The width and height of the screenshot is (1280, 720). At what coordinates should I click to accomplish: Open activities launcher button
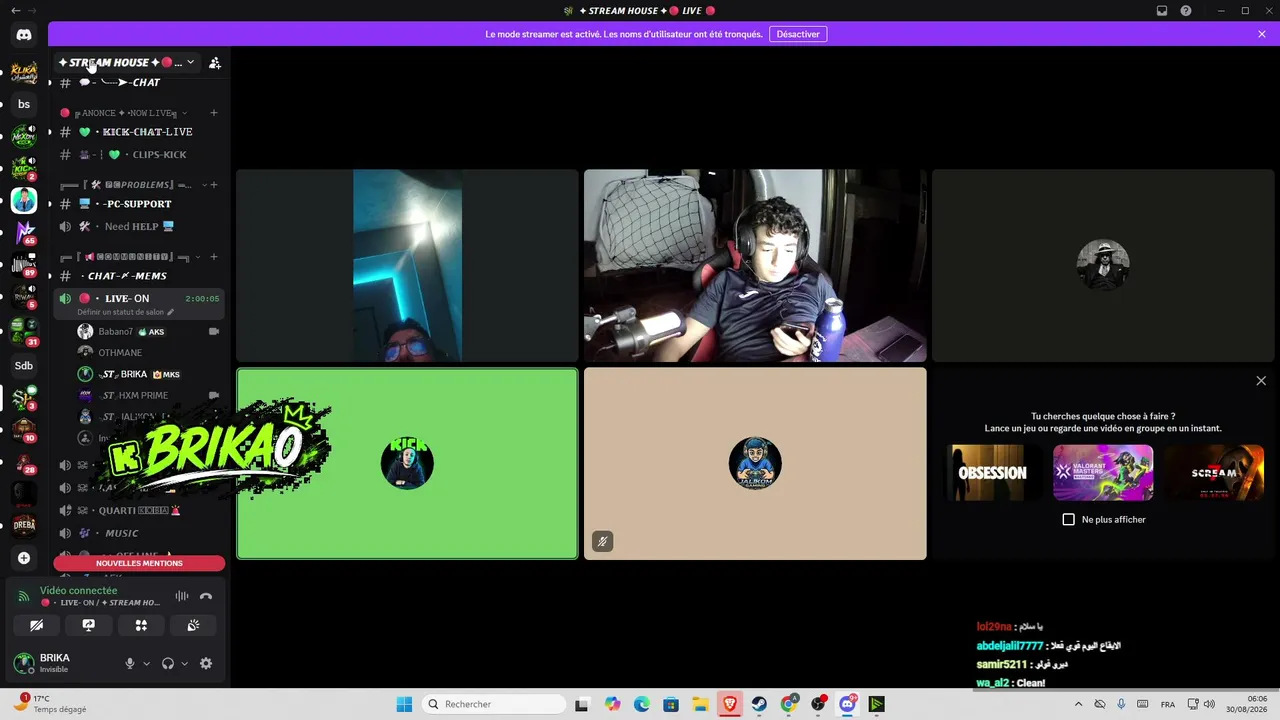(141, 625)
